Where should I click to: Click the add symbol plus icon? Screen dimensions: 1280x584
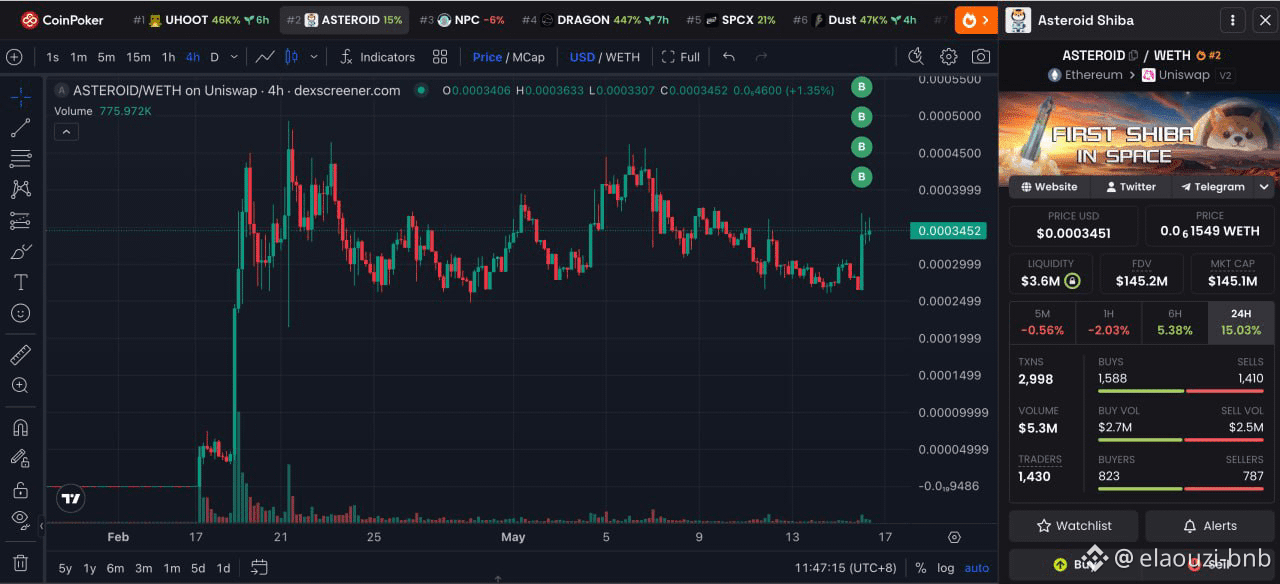(x=14, y=57)
